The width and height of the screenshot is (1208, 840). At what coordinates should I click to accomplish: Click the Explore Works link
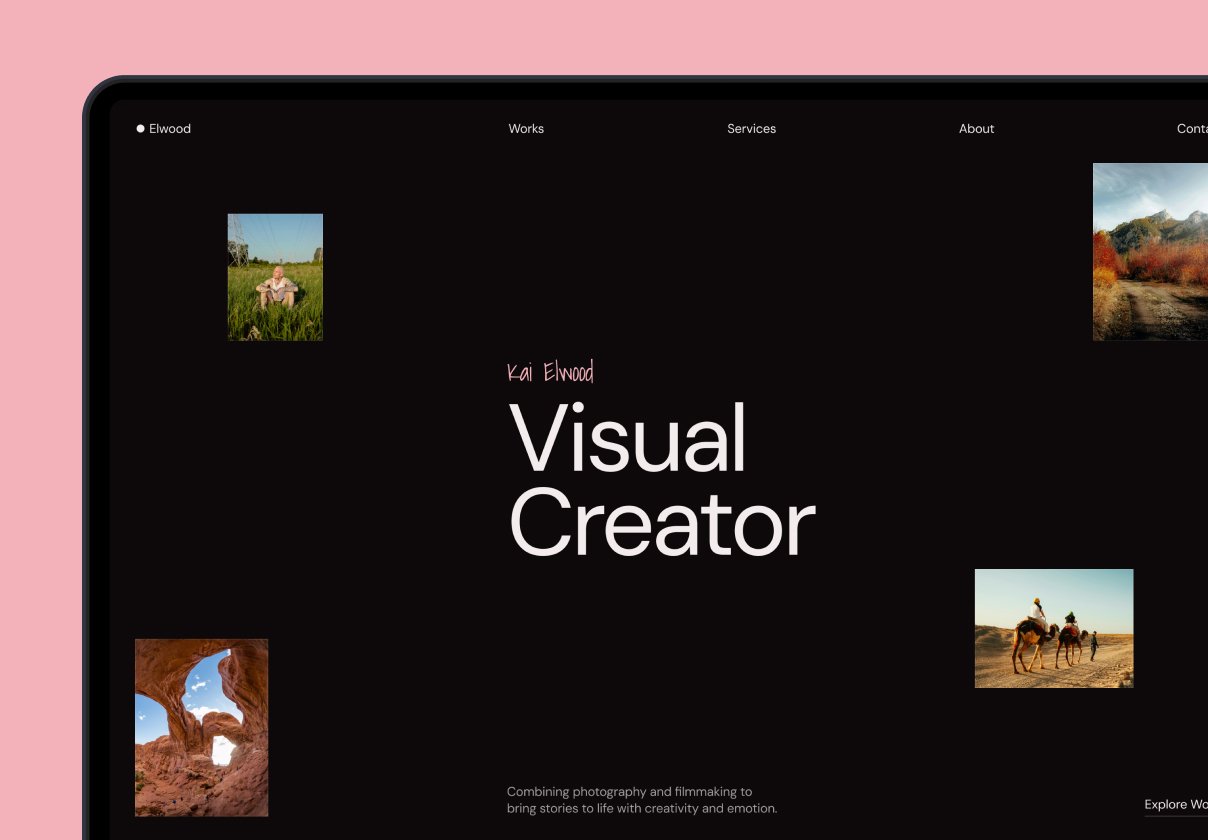[x=1176, y=804]
